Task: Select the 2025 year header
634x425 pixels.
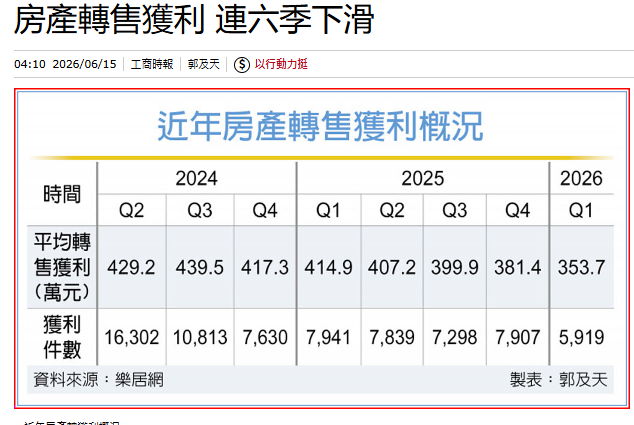Action: click(423, 178)
